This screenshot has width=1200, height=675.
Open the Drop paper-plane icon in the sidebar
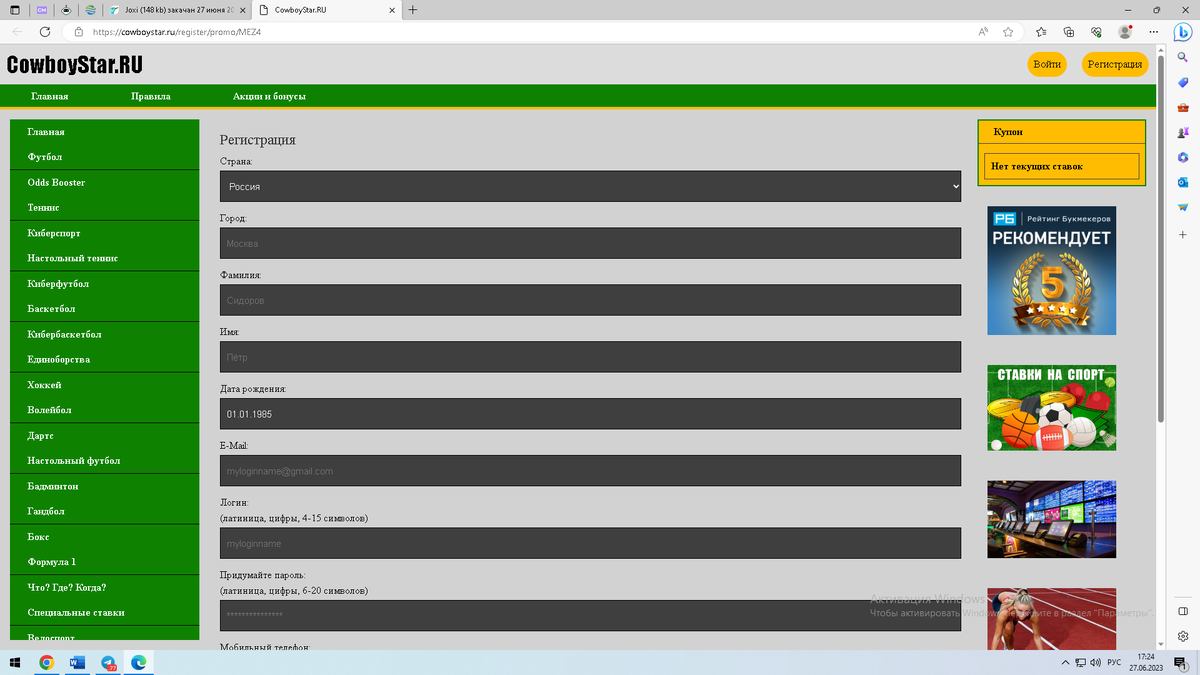tap(1183, 208)
